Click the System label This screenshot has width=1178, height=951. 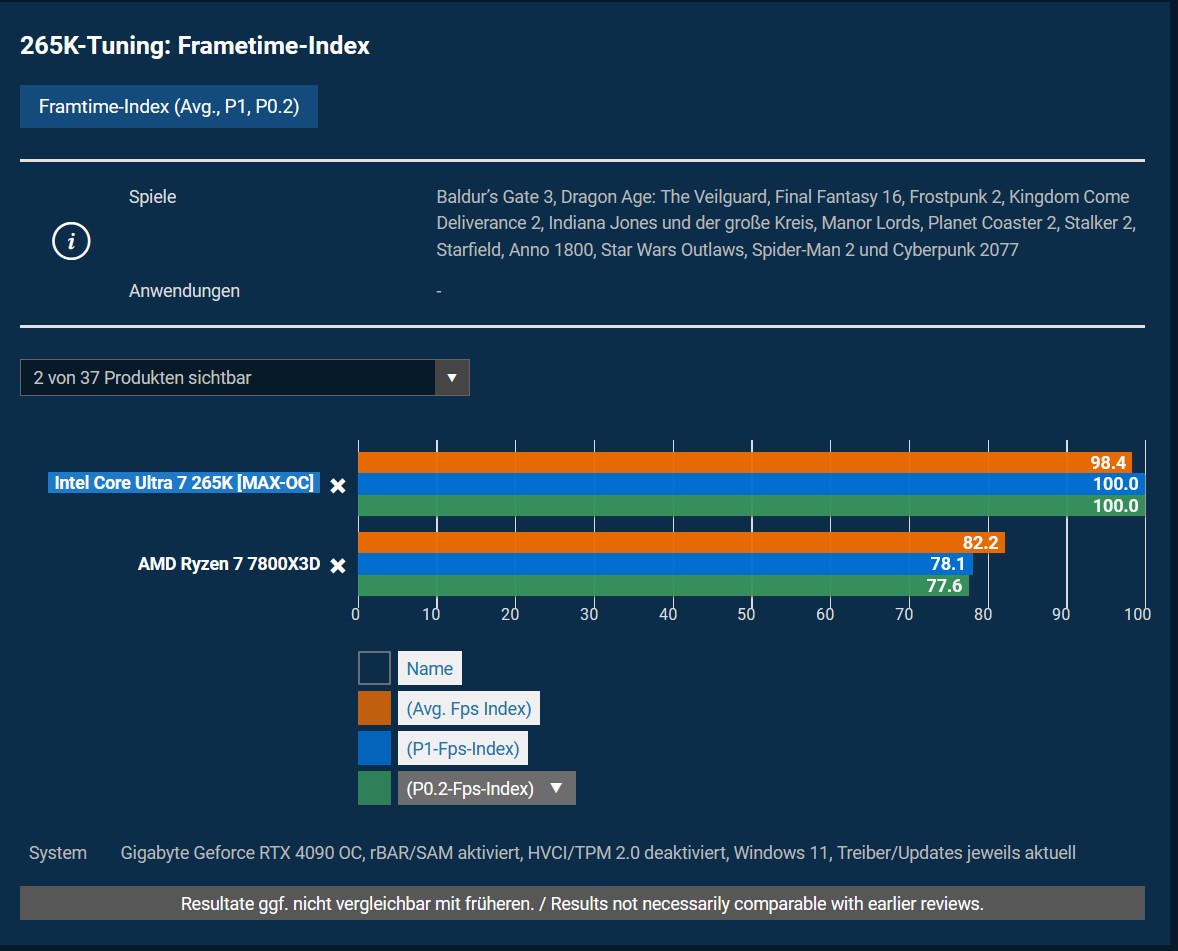point(58,853)
